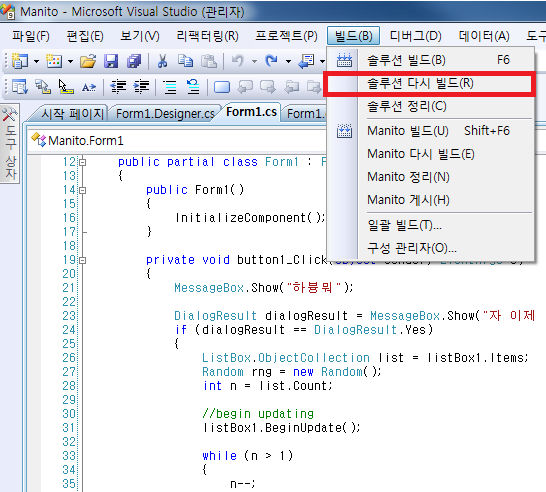Click the Add New Item icon

[x=54, y=61]
